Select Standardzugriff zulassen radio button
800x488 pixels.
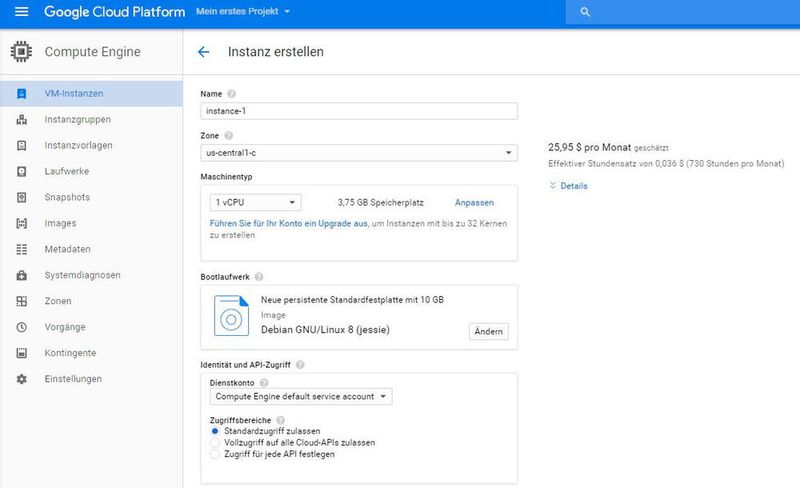(215, 431)
